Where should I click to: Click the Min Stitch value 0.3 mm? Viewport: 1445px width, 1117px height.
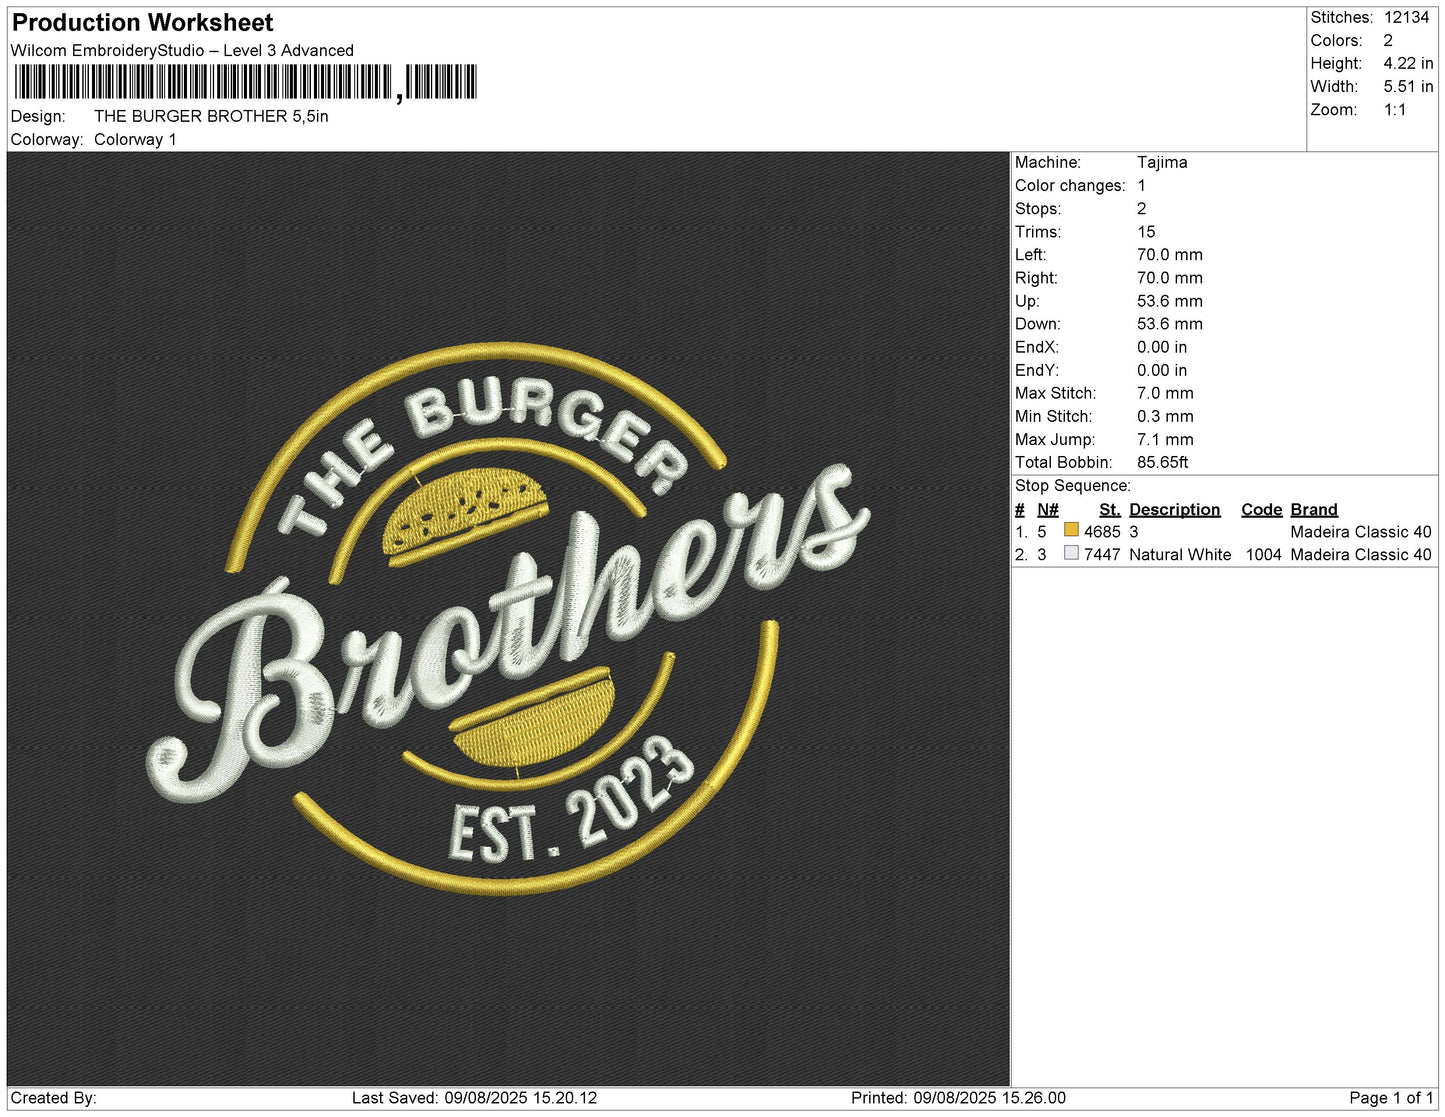1165,416
